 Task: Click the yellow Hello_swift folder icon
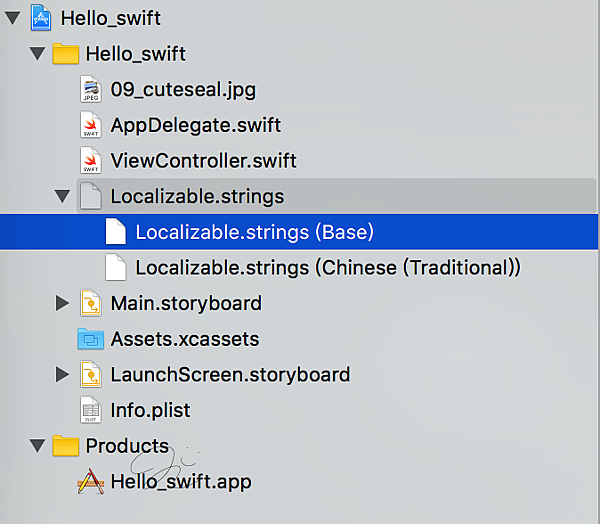(x=65, y=54)
